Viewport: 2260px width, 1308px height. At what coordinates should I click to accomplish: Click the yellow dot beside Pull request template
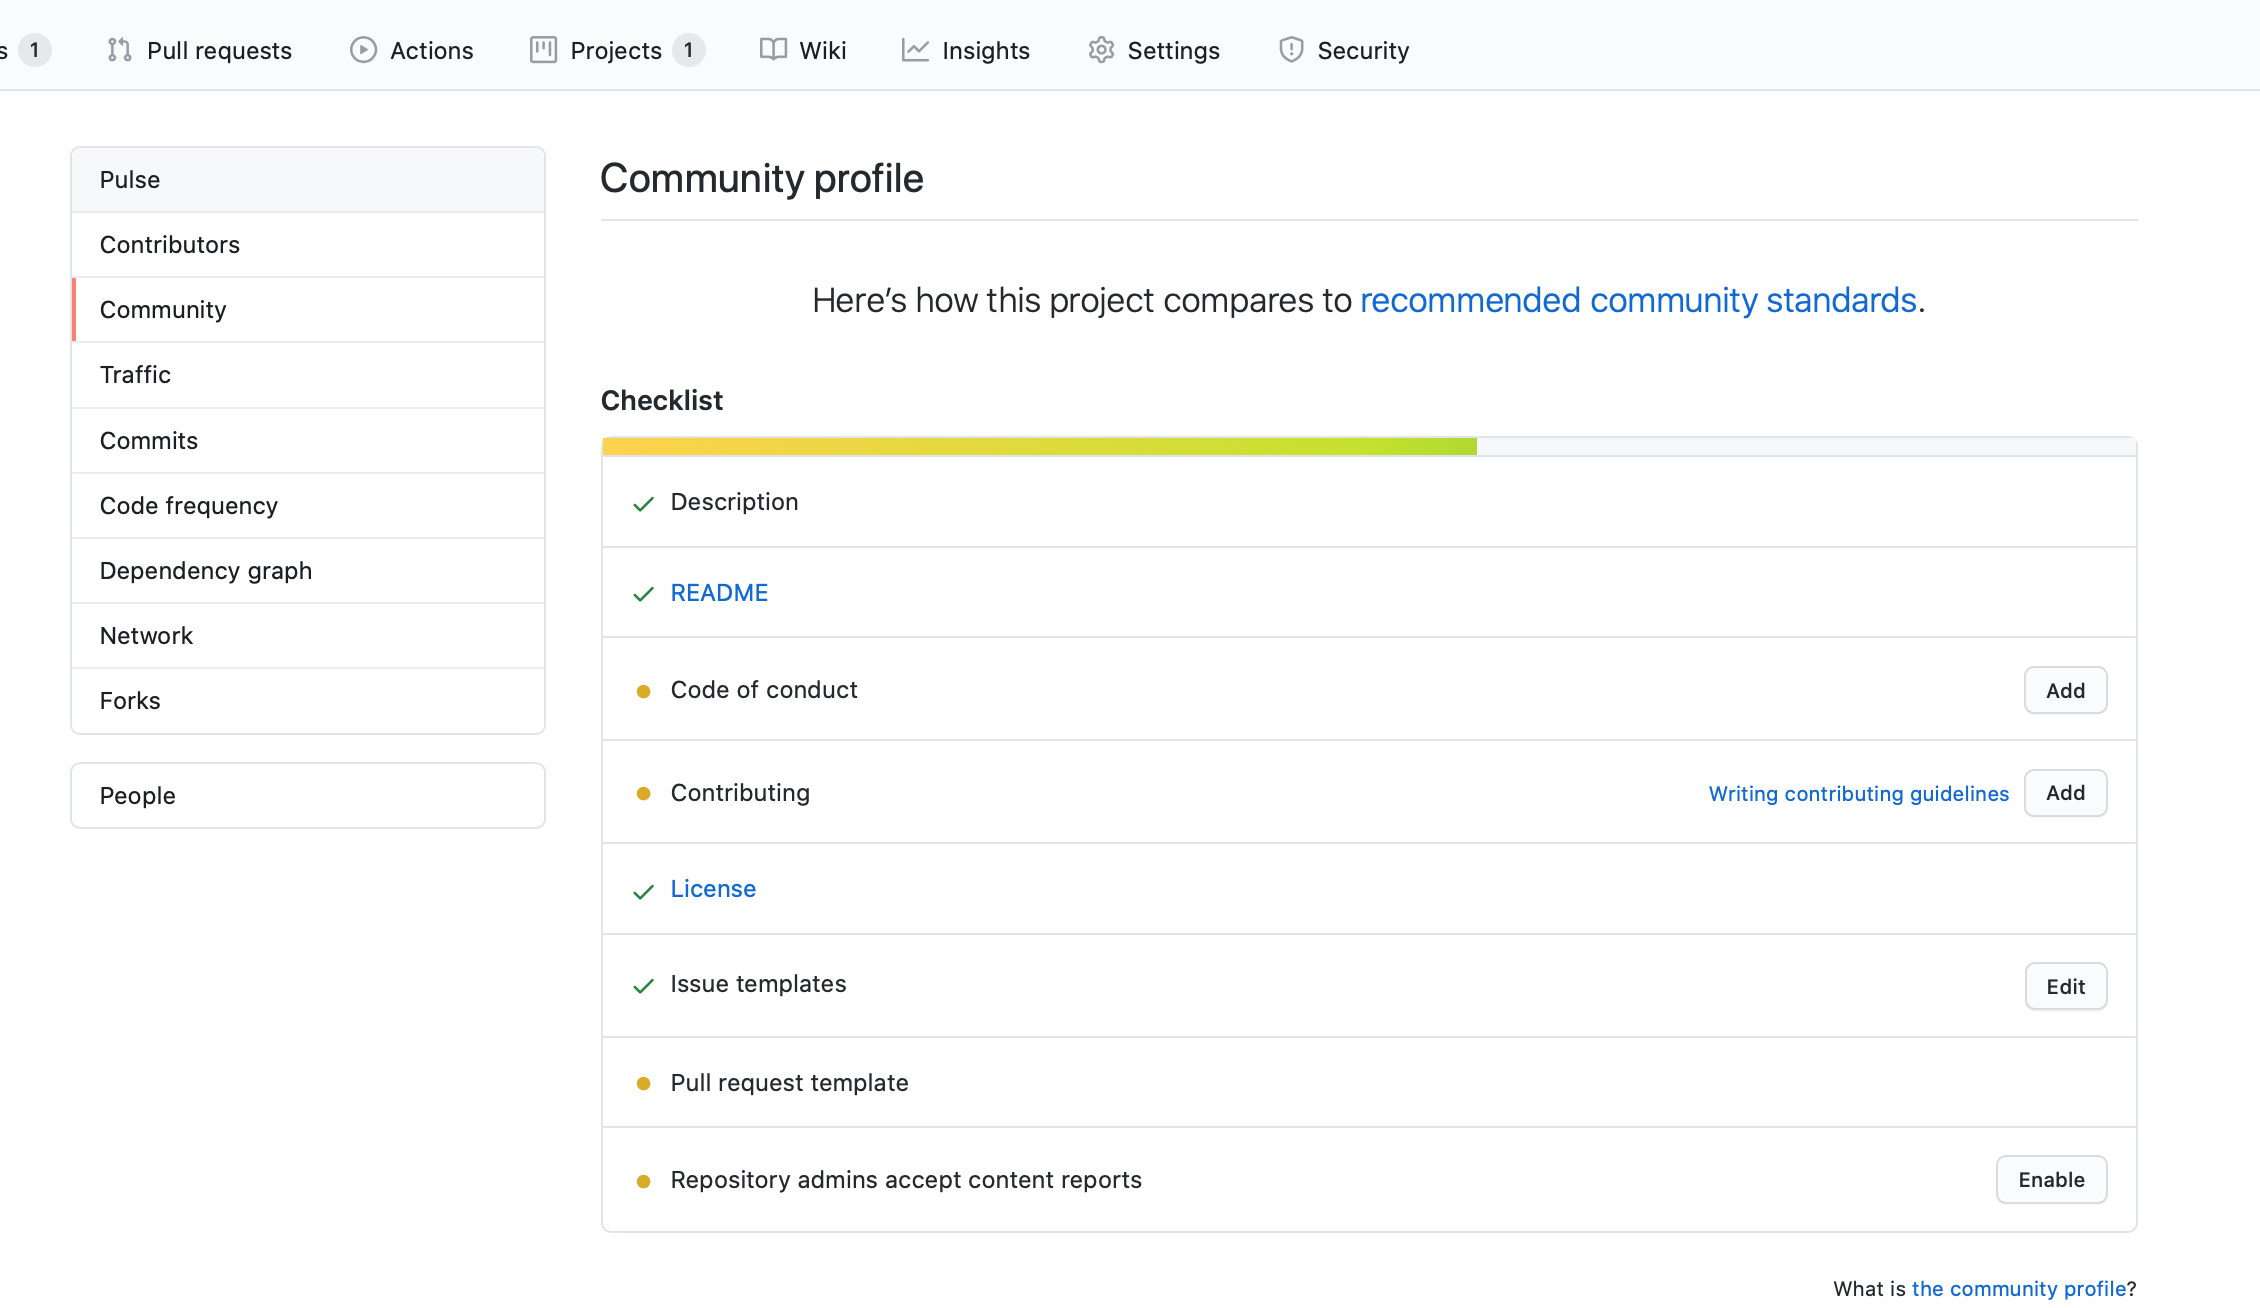click(x=643, y=1084)
